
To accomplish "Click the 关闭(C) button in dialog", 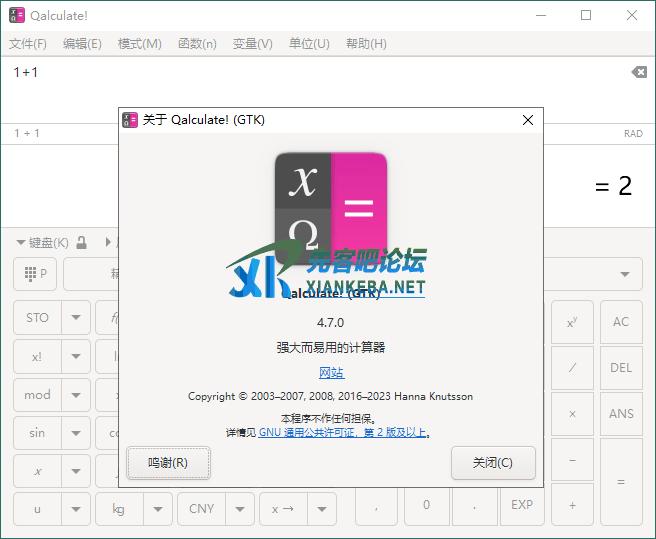I will coord(492,463).
